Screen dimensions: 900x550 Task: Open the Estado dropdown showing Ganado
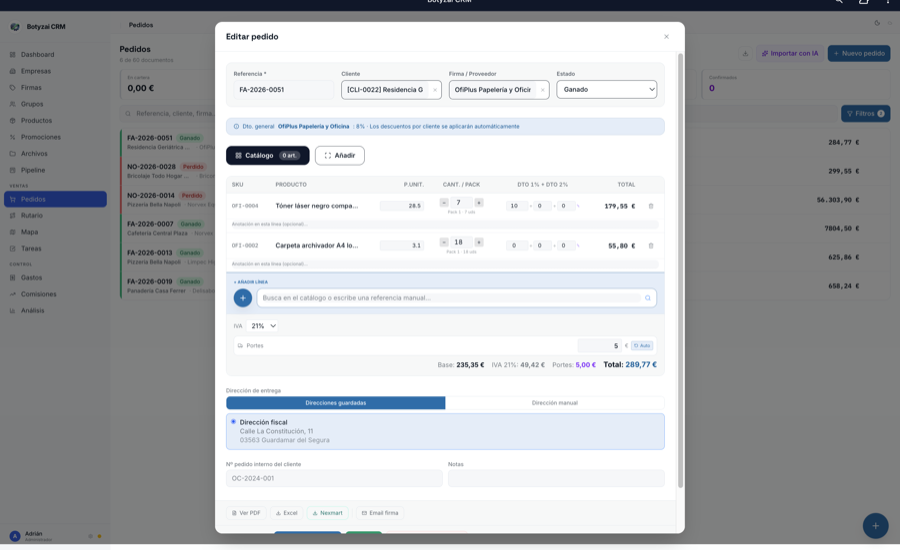pos(607,90)
